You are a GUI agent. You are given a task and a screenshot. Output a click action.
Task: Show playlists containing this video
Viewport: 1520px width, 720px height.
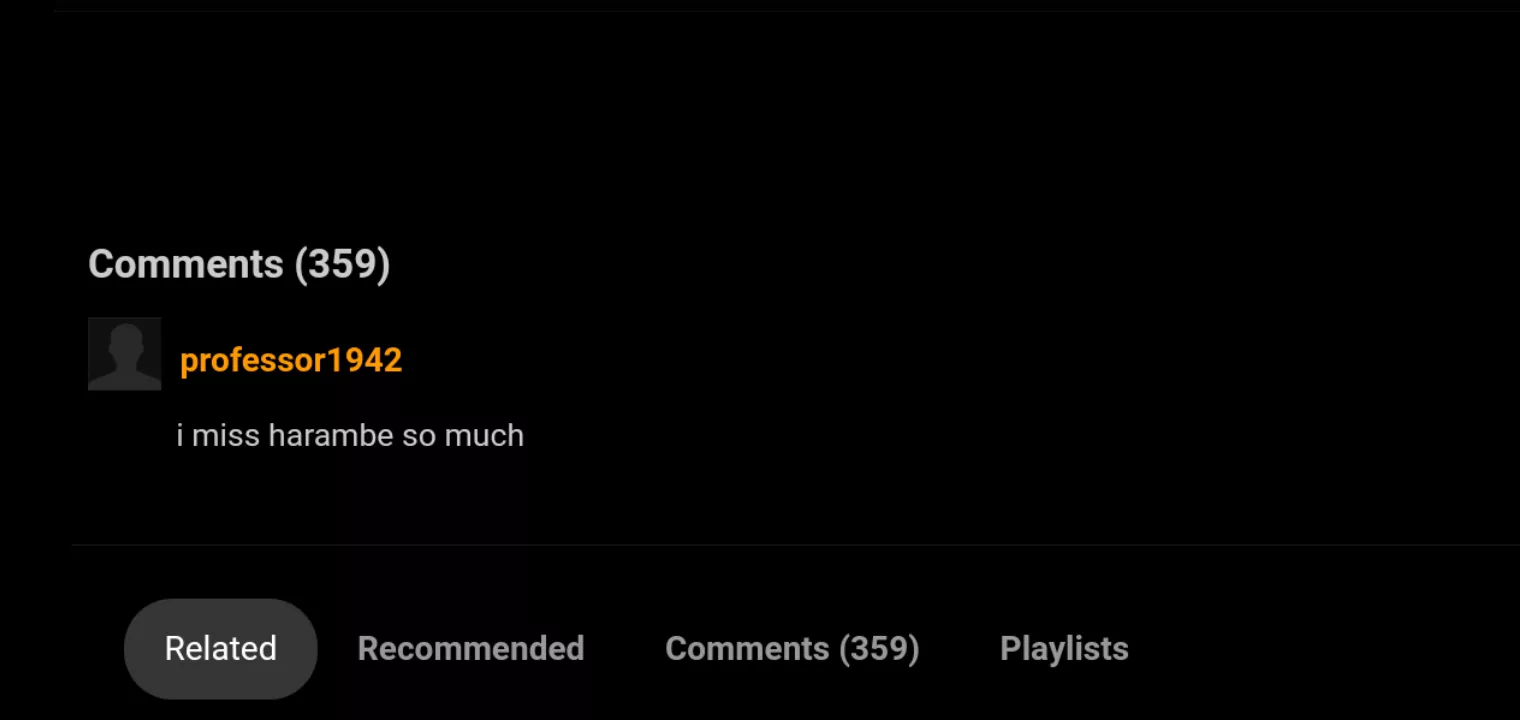1064,649
